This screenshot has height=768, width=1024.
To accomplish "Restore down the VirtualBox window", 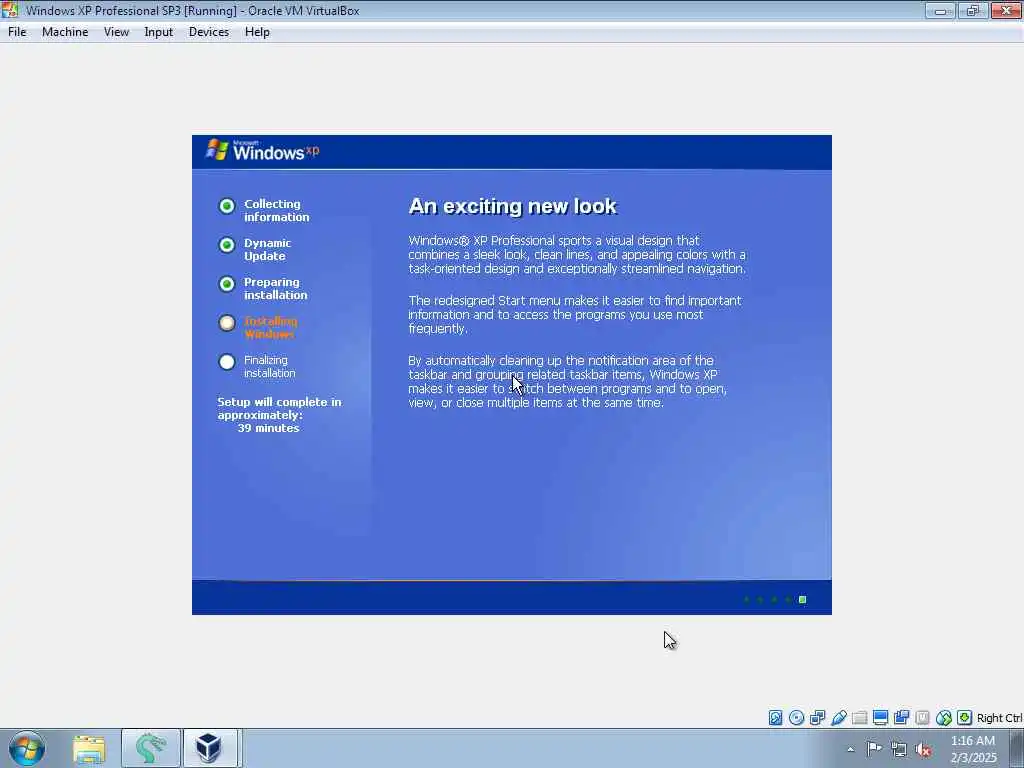I will (973, 10).
